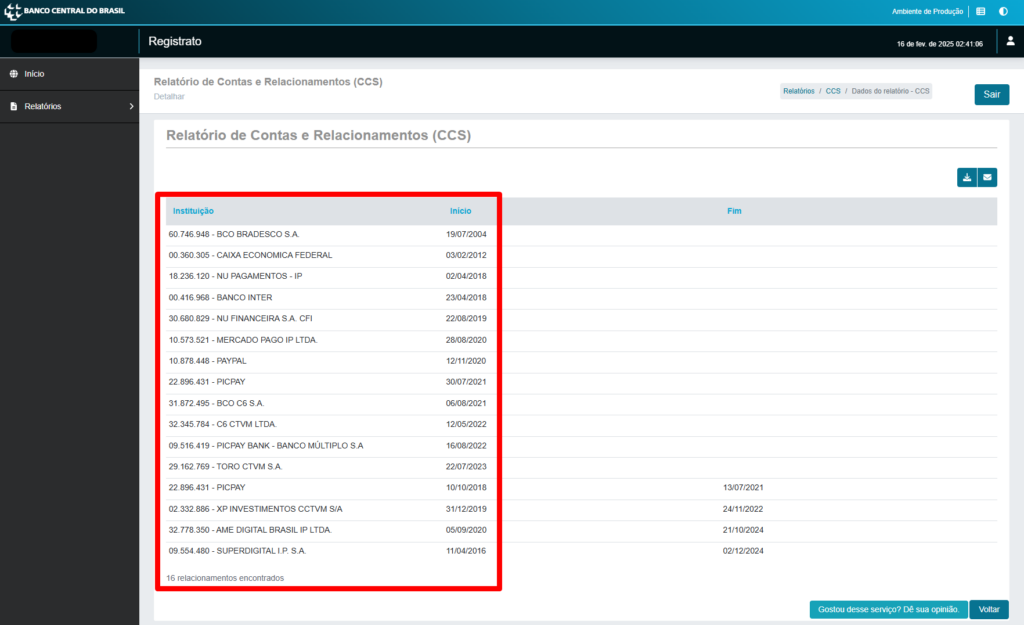
Task: Sort by the Início column header
Action: click(460, 211)
